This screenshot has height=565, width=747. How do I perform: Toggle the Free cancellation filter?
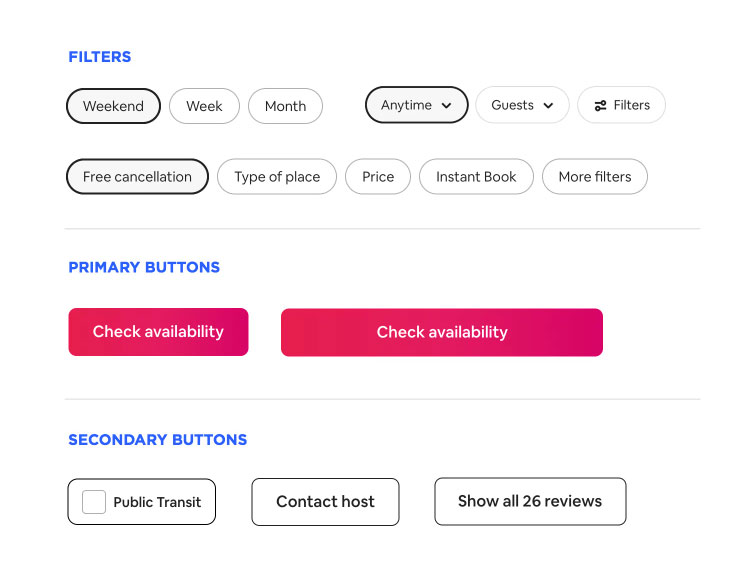(x=137, y=177)
